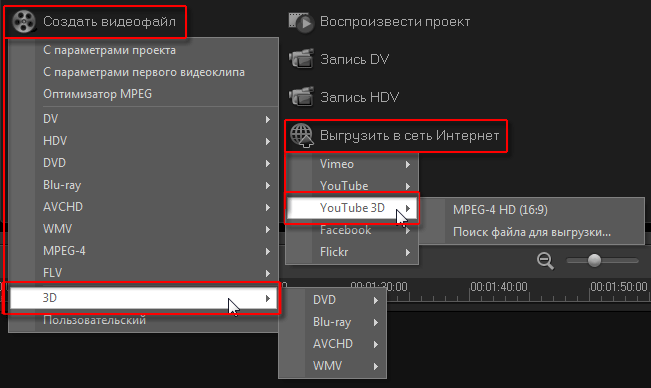Expand the Blu-ray submenu in Создать видеофайл menu
651x388 pixels.
coord(143,185)
